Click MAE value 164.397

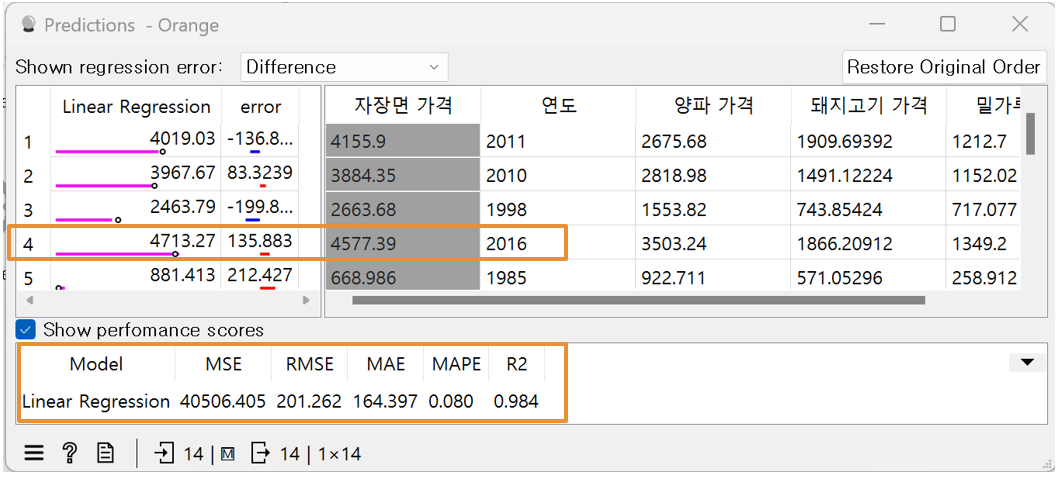(385, 401)
